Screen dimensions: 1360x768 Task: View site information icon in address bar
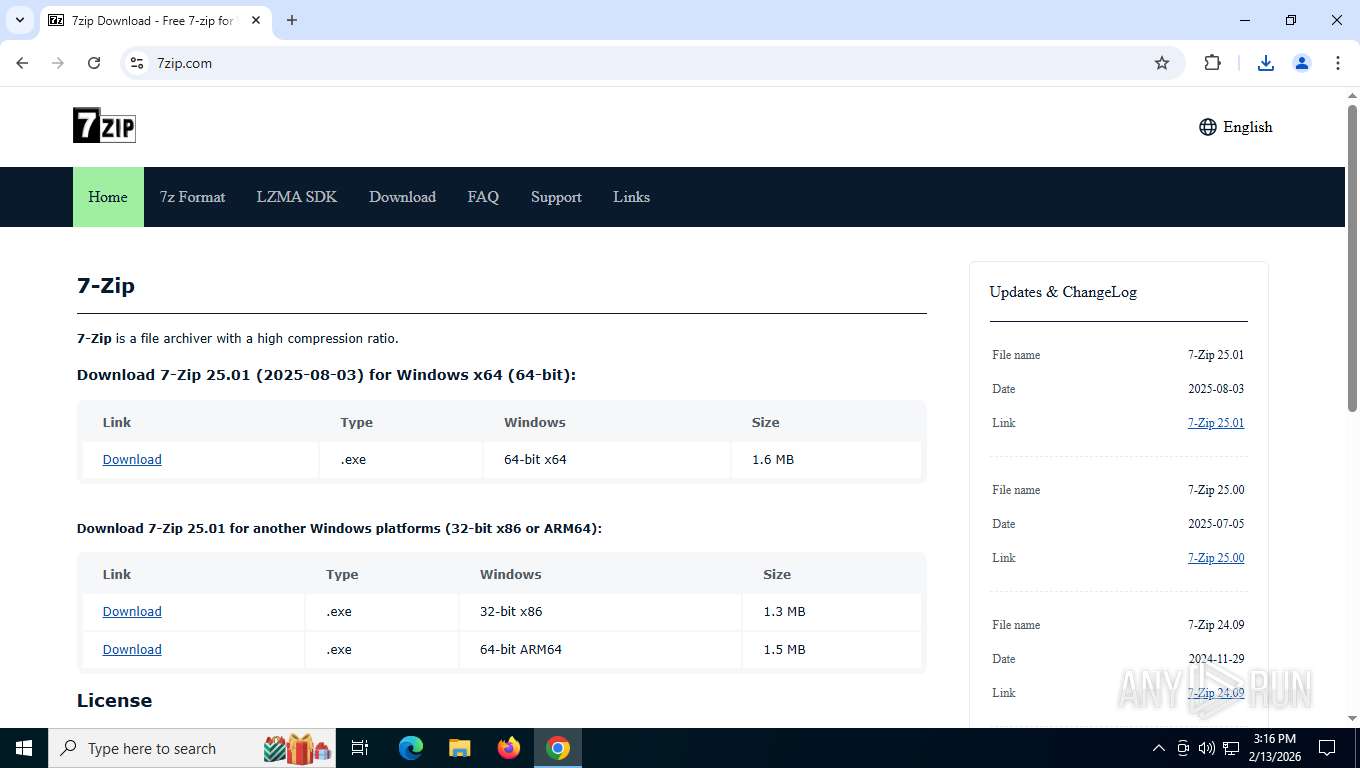138,63
